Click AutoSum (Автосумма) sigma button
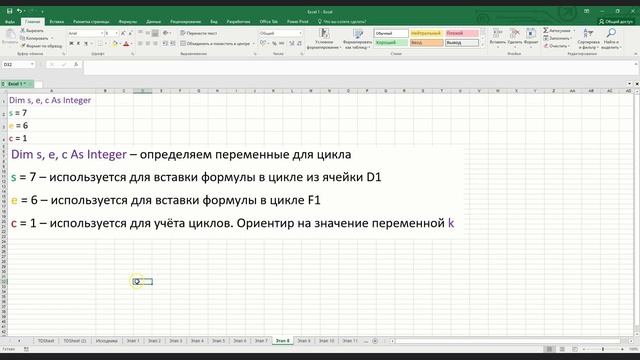This screenshot has width=640, height=360. click(558, 31)
